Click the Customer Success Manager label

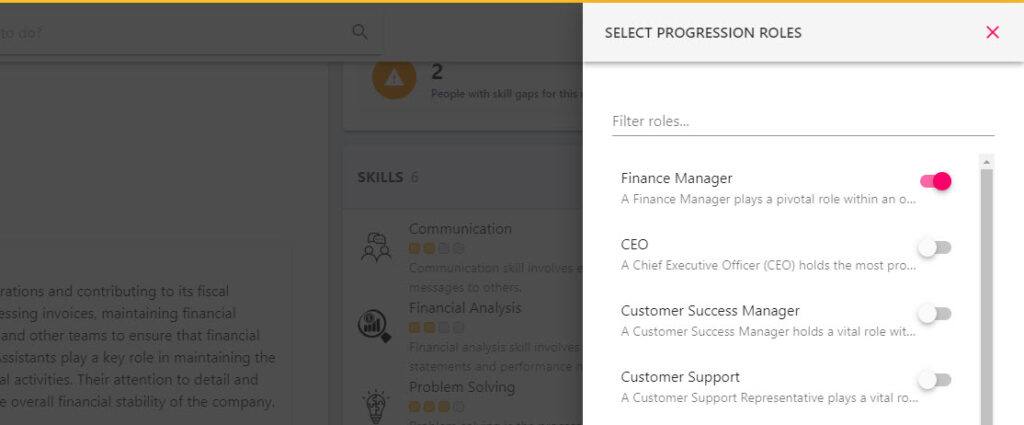pyautogui.click(x=710, y=311)
